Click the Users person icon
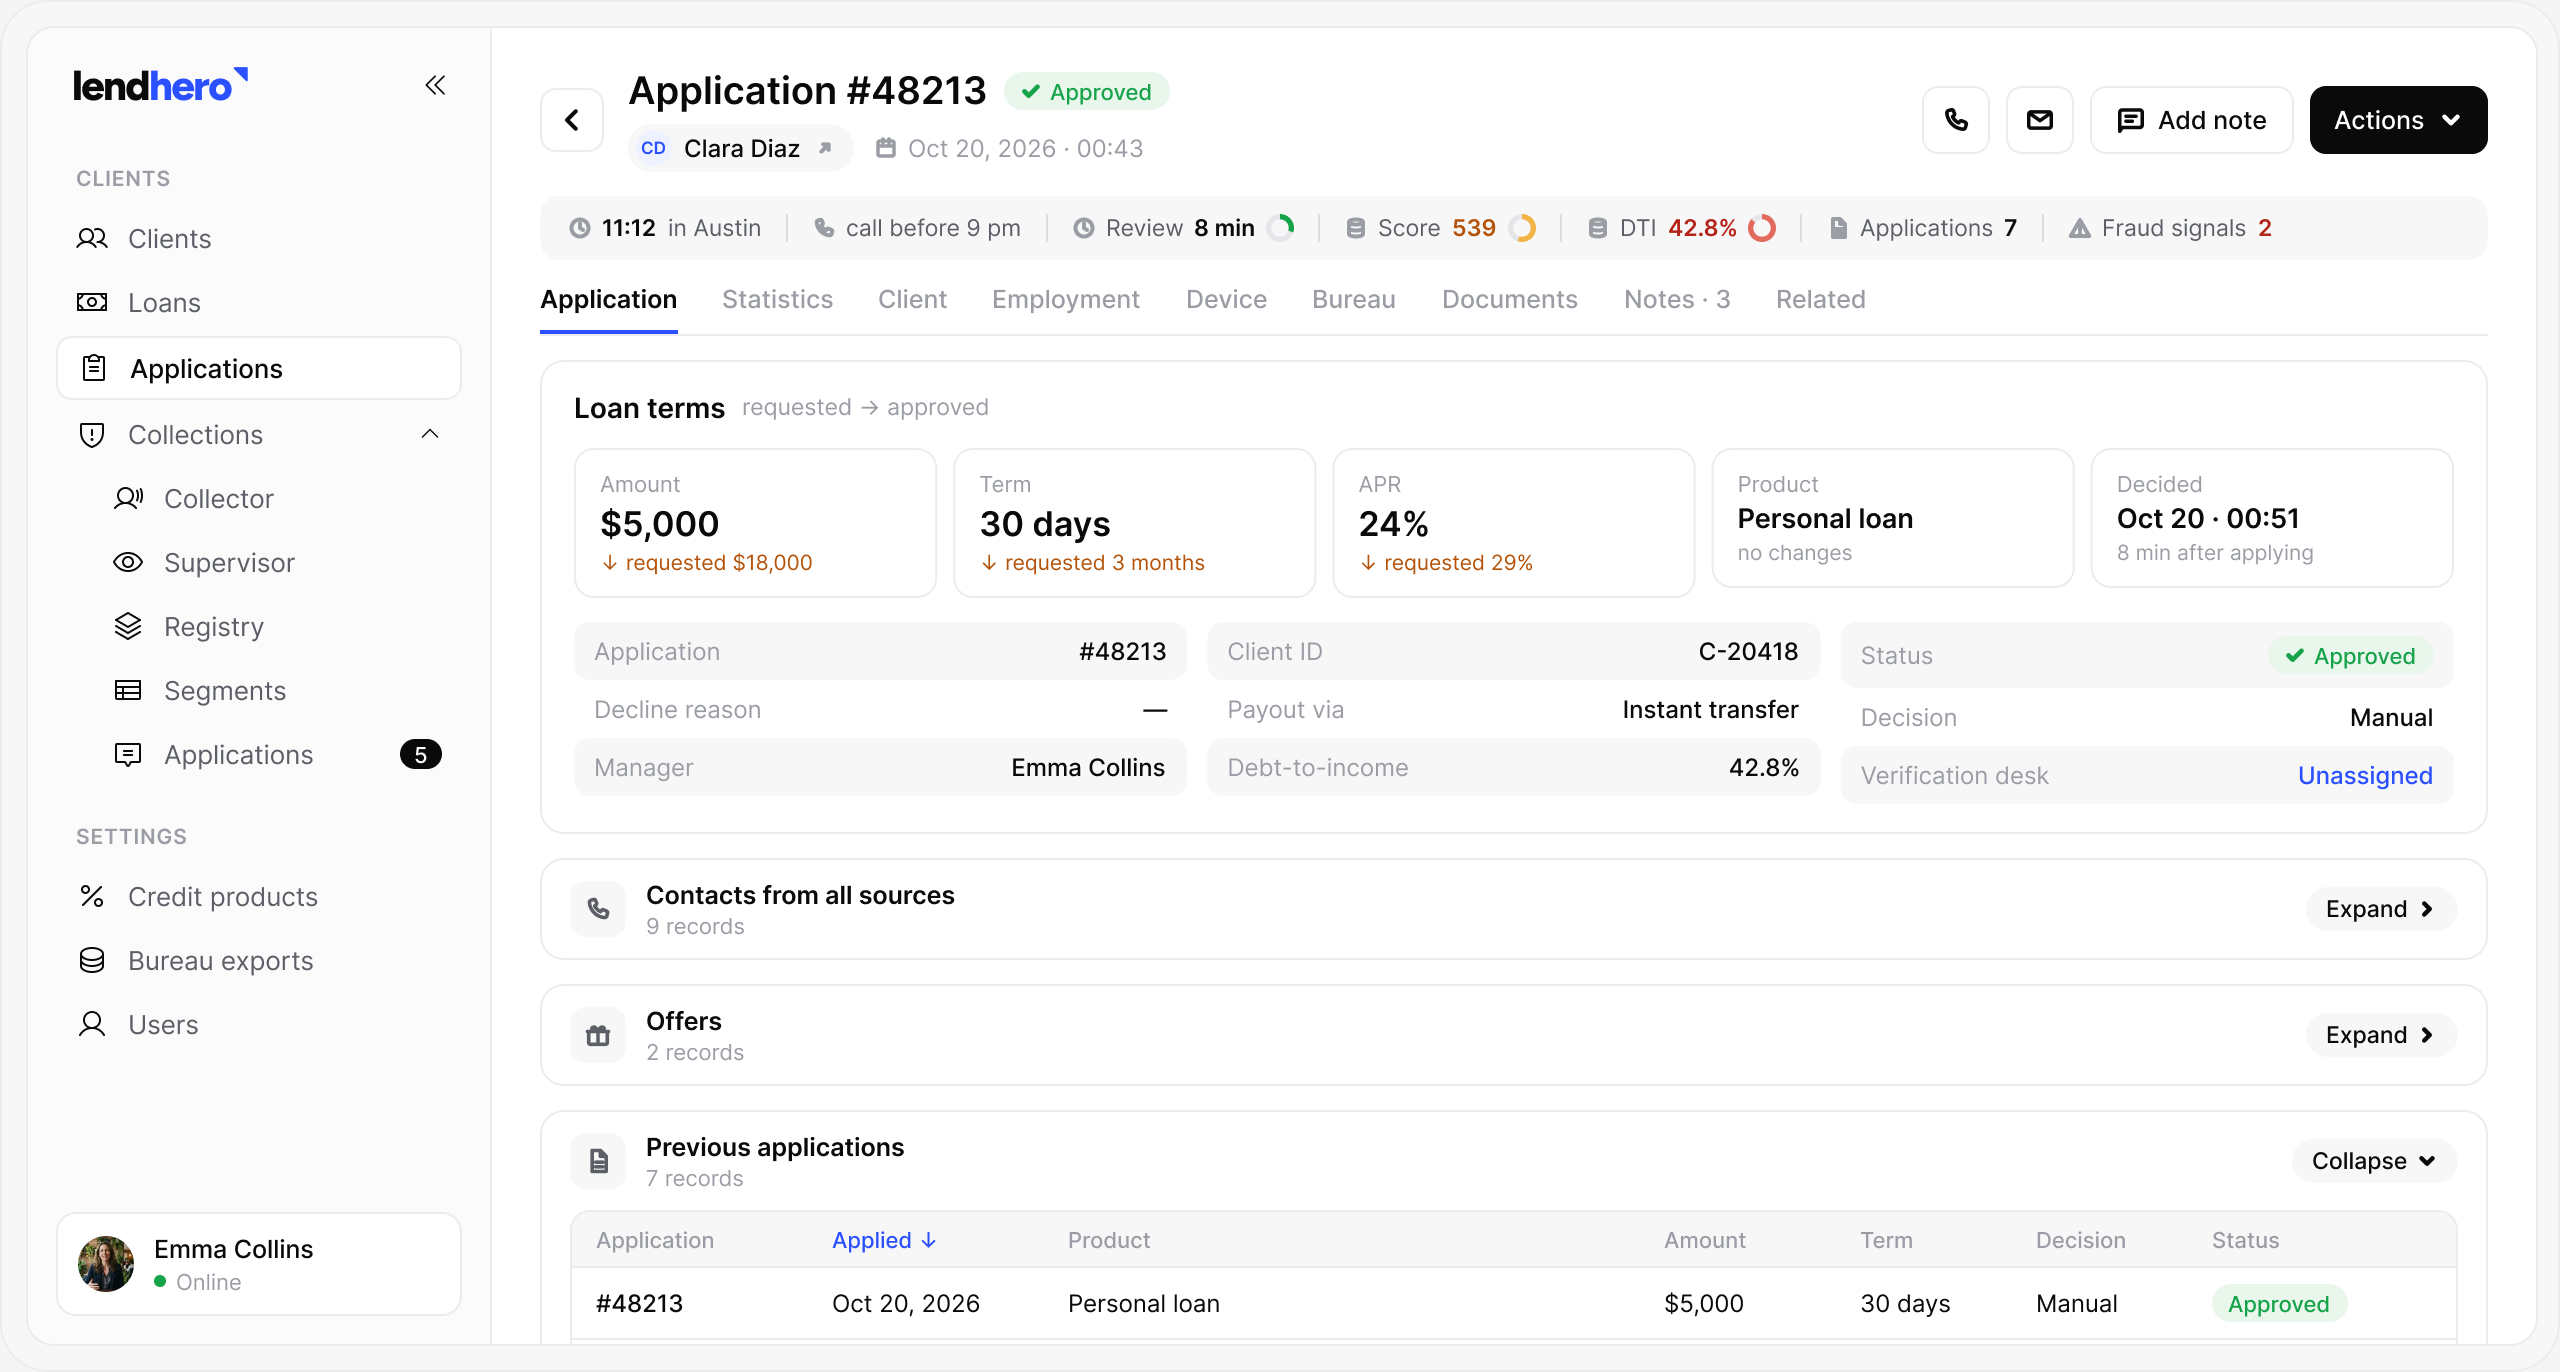This screenshot has width=2560, height=1372. [92, 1024]
